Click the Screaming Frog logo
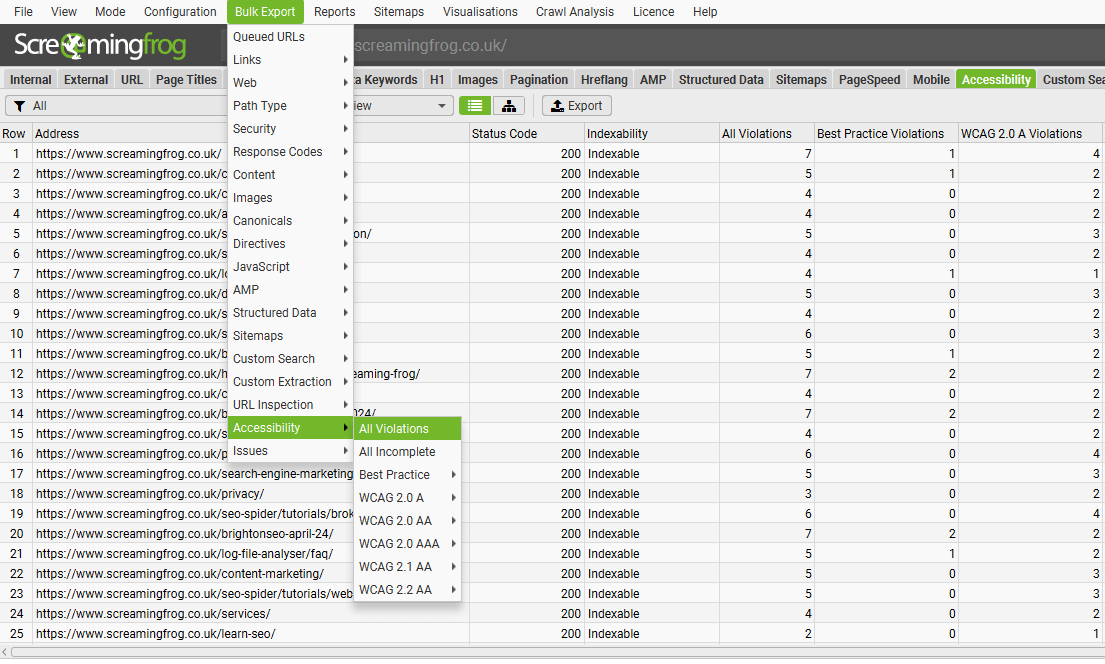 point(100,45)
